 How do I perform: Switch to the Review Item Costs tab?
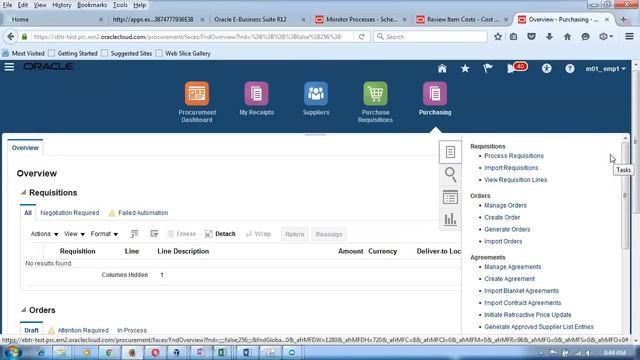pyautogui.click(x=462, y=20)
